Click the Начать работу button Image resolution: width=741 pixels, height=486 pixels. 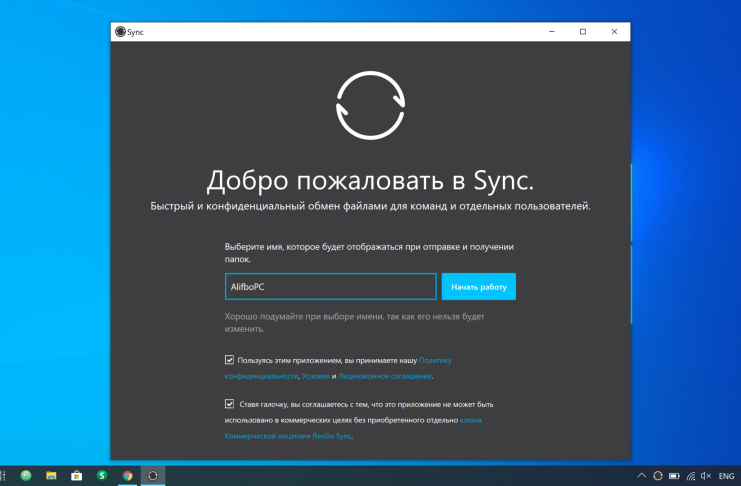pos(479,286)
